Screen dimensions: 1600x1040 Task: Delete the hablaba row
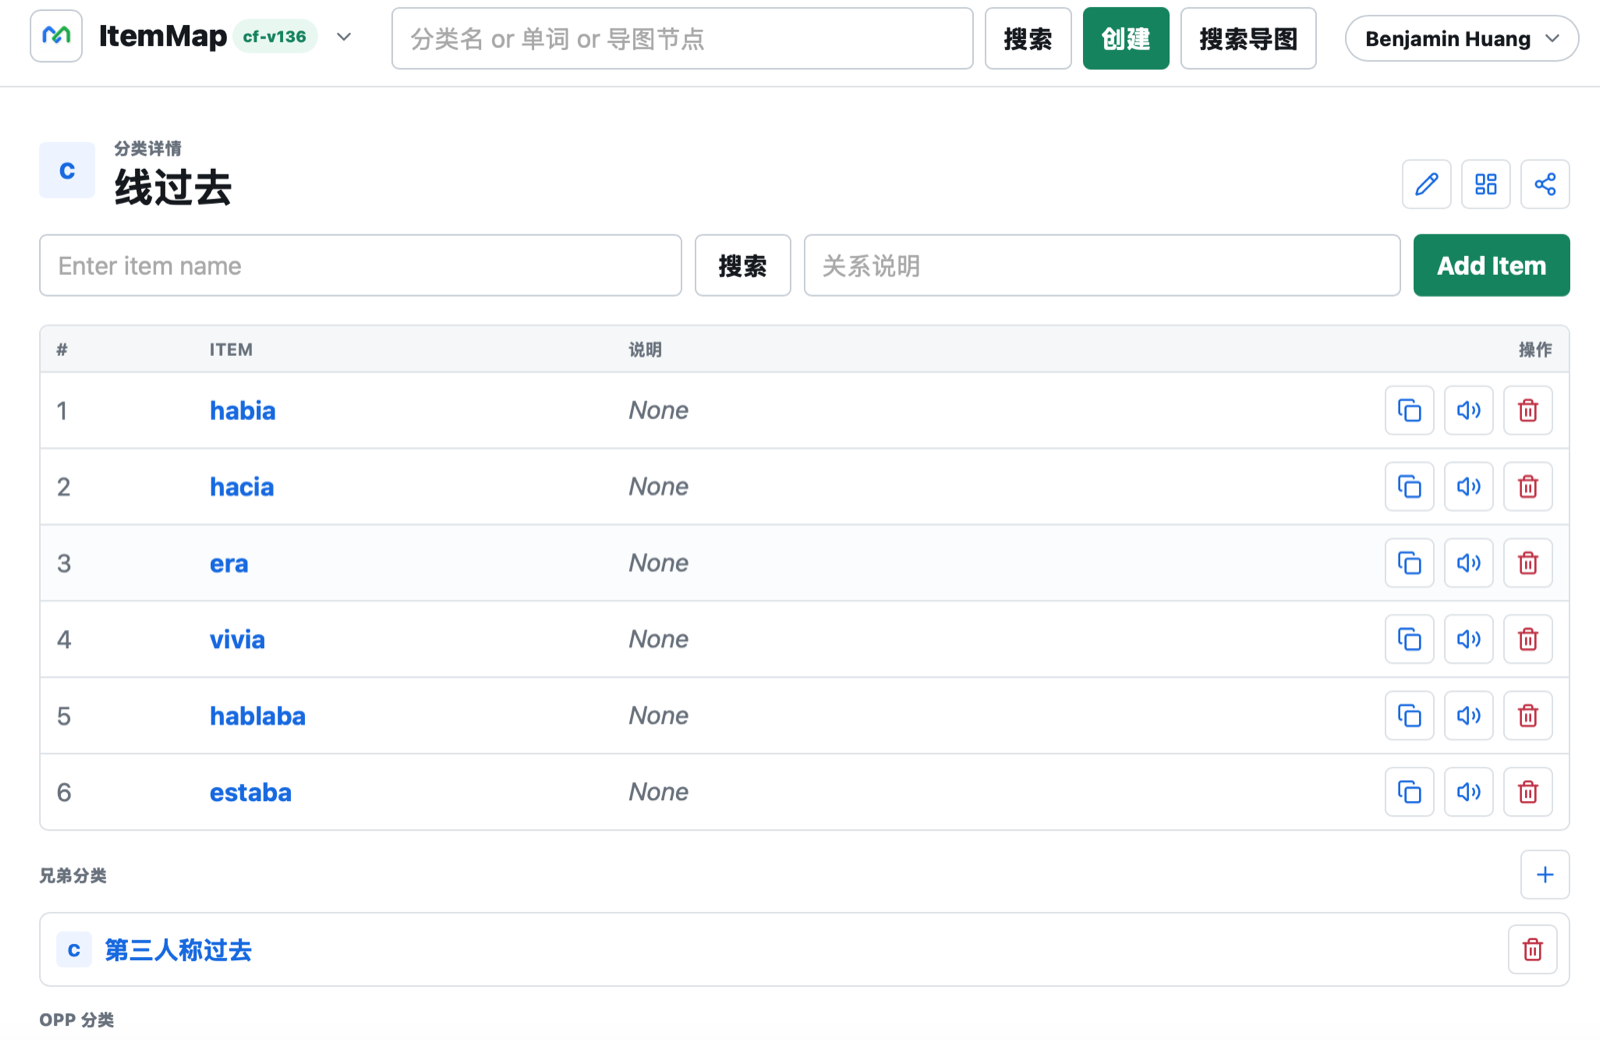point(1528,716)
